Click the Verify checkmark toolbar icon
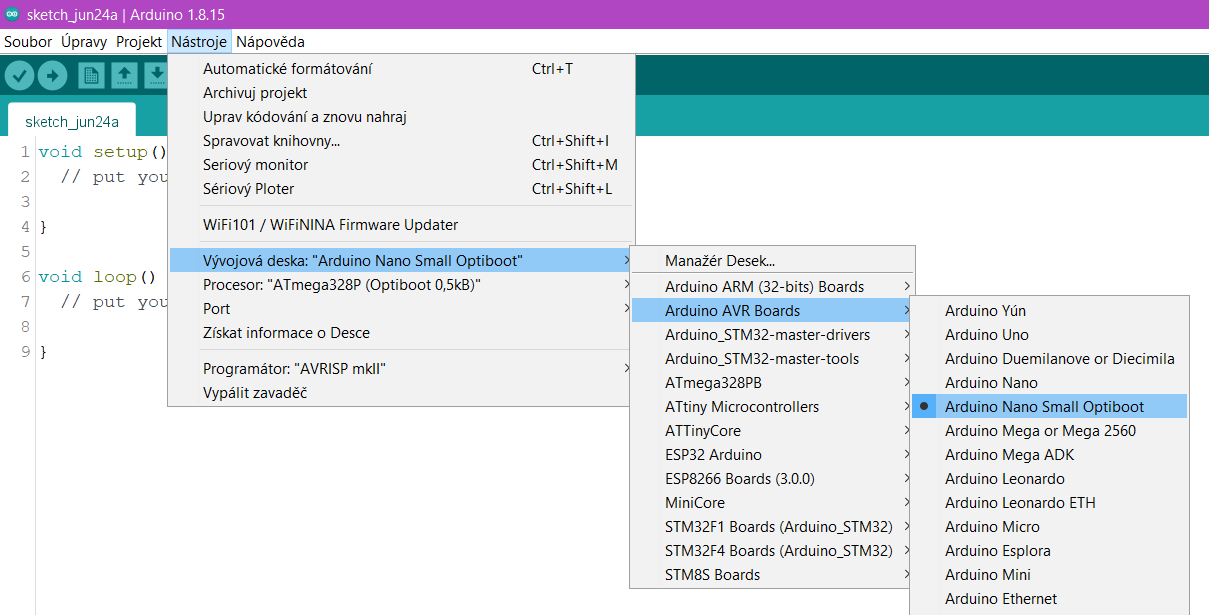 tap(20, 76)
